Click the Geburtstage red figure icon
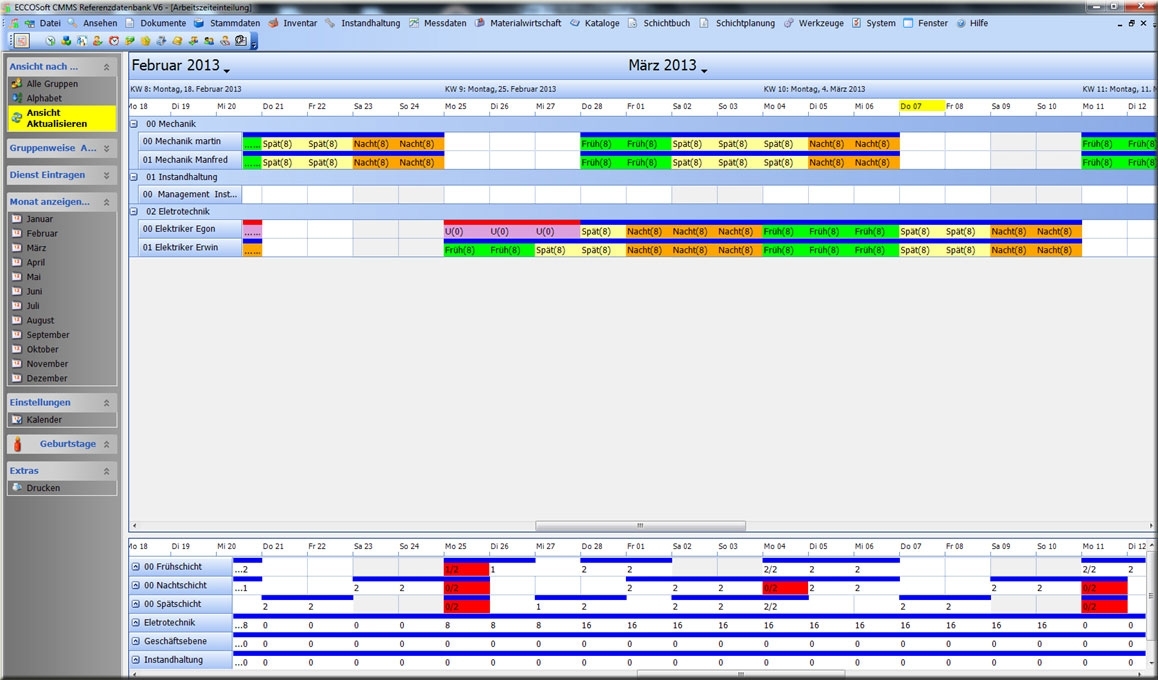Viewport: 1158px width, 680px height. point(17,444)
